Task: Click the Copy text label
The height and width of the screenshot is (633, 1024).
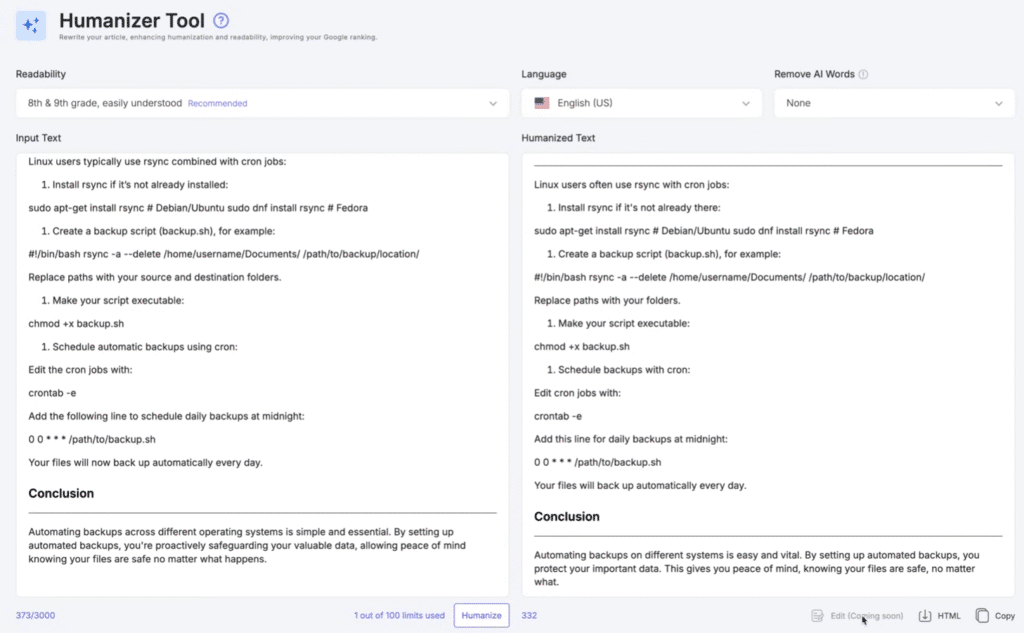Action: click(x=1004, y=615)
